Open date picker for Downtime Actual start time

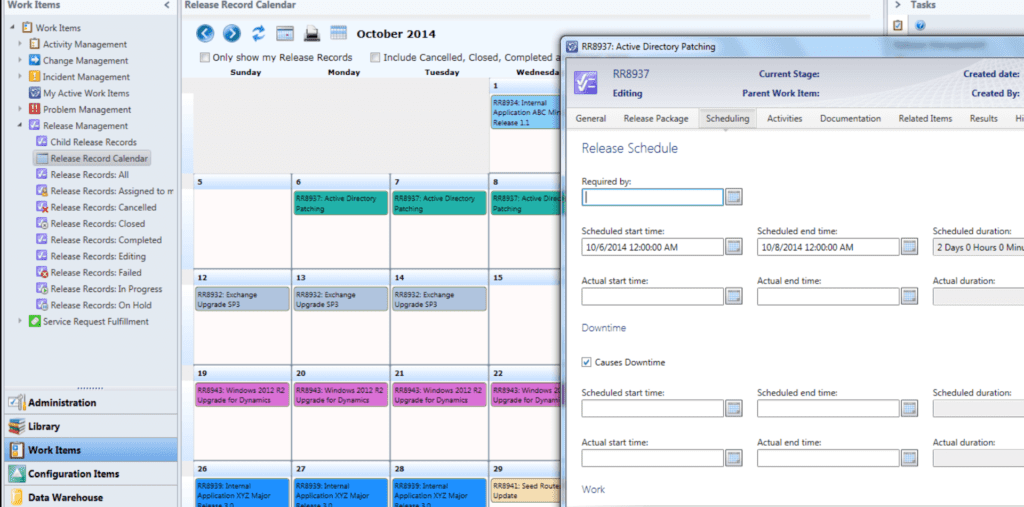tap(734, 458)
